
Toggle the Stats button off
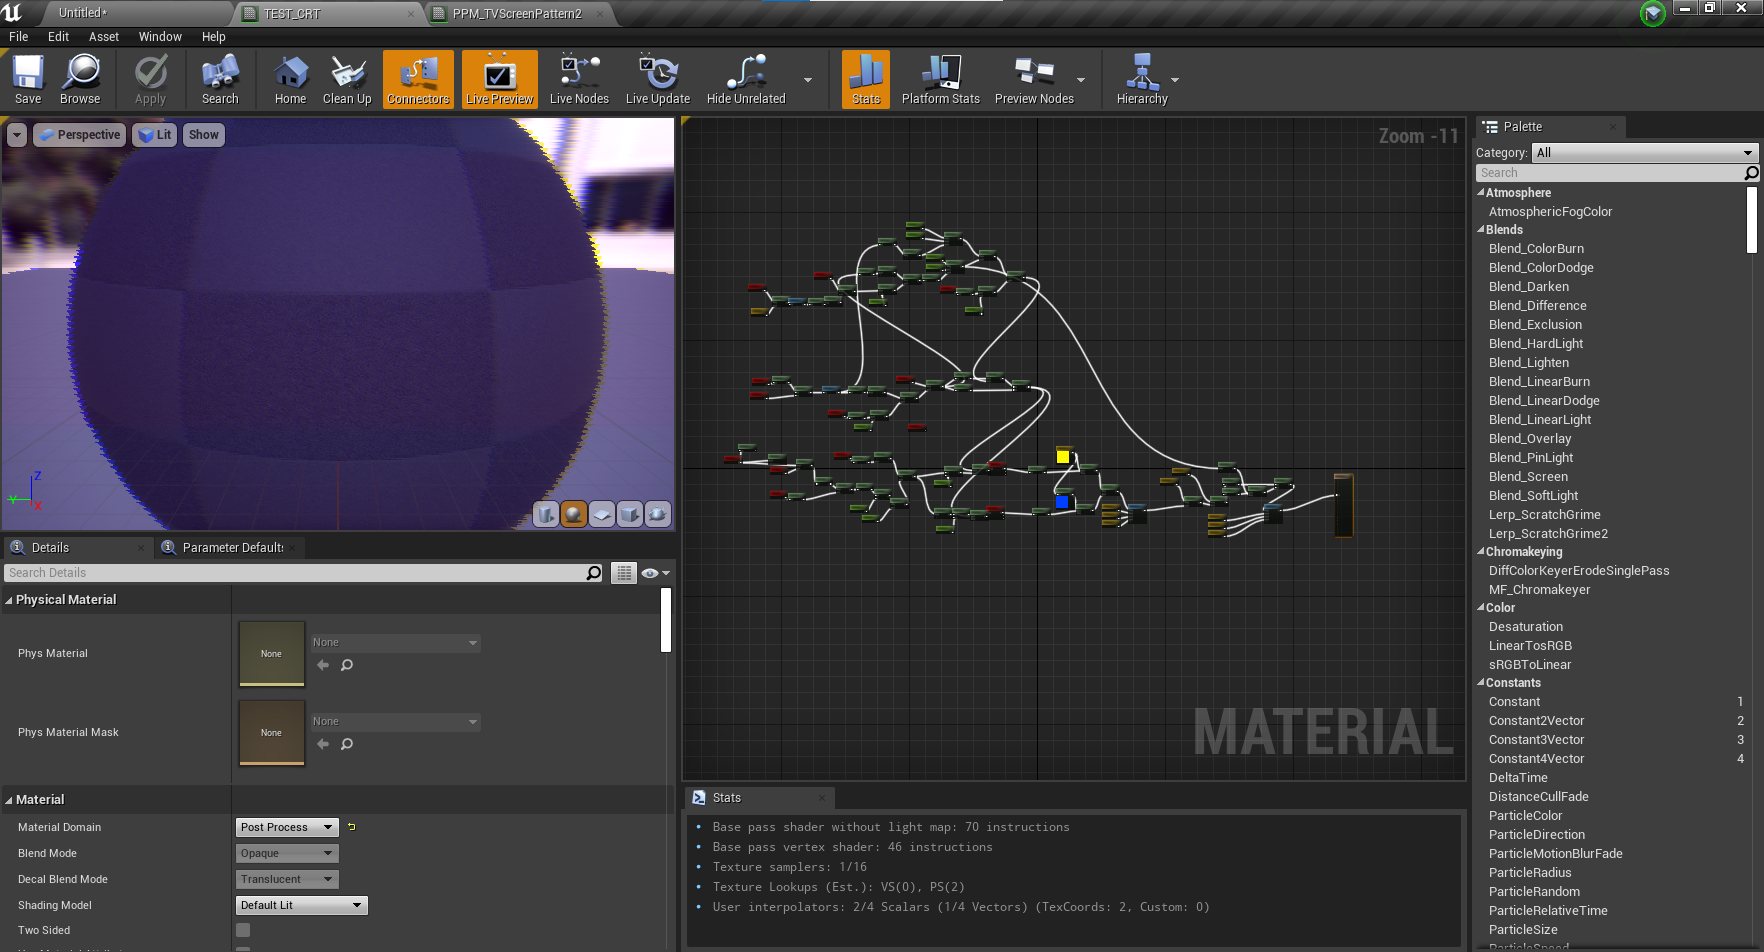point(865,79)
